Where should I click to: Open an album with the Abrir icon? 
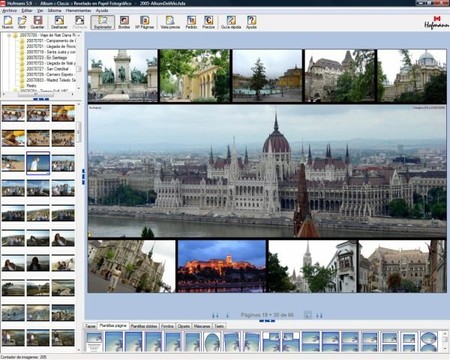tap(22, 22)
